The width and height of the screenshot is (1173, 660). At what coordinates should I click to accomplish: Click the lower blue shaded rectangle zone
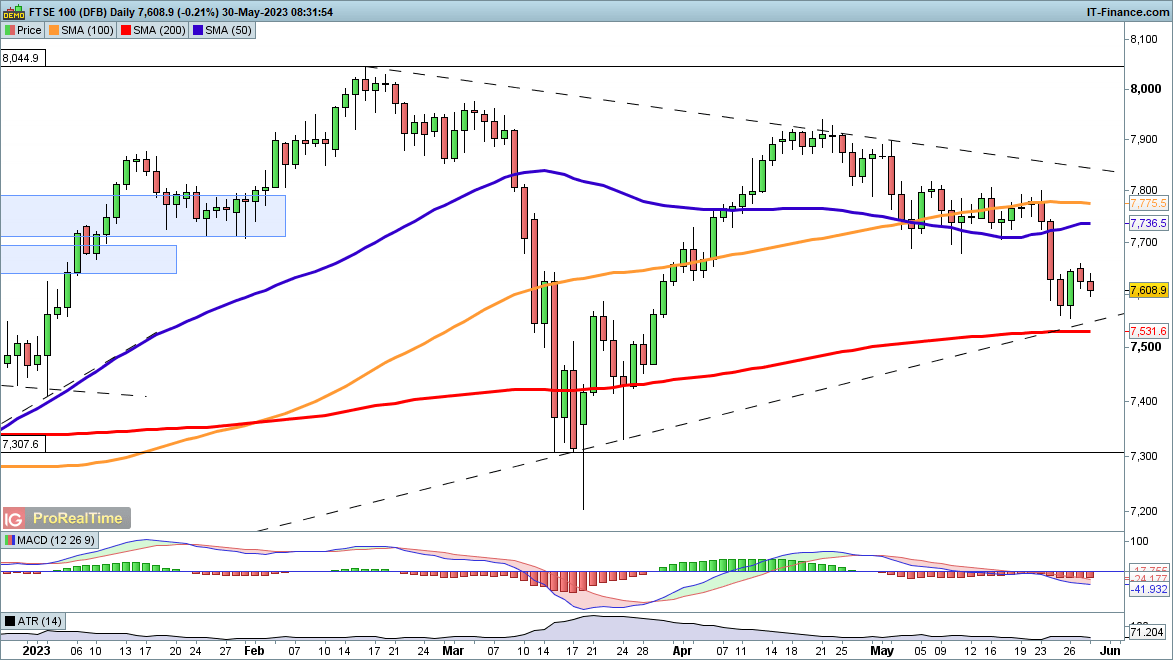pos(88,260)
